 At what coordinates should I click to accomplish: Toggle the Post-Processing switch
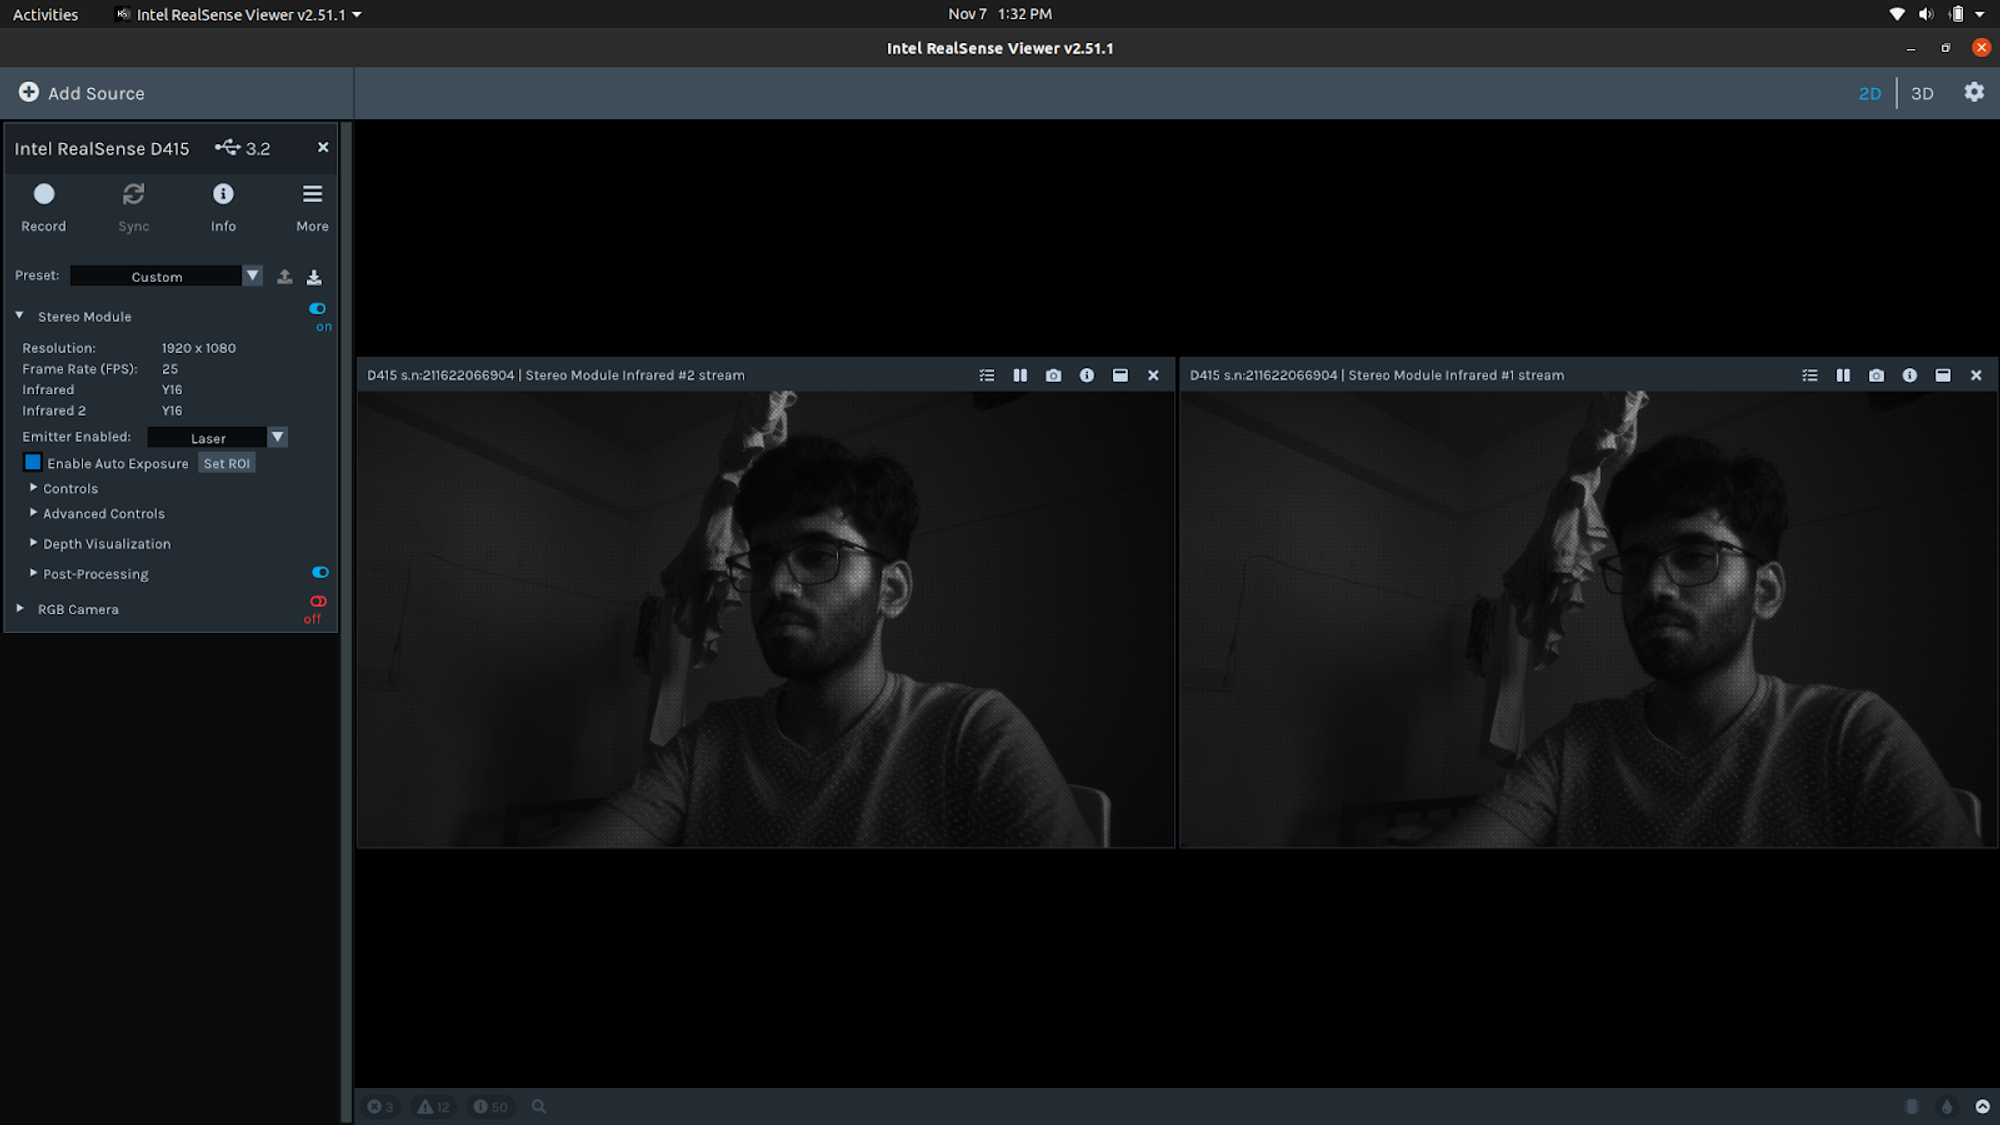[x=320, y=573]
